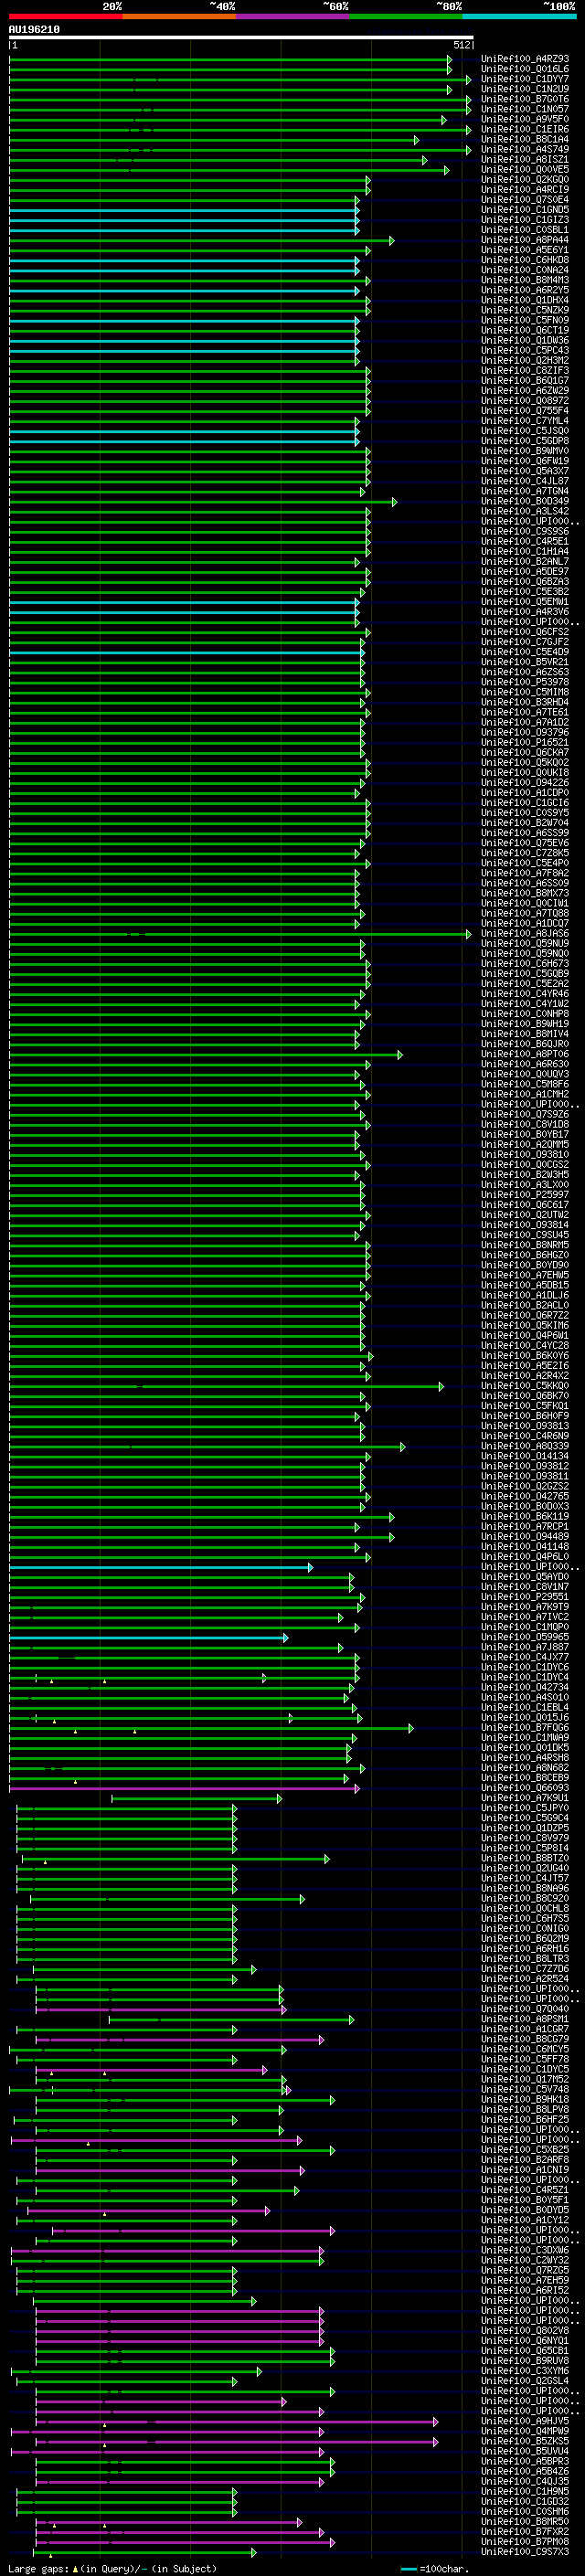Select label UniRef100_A8N682

[525, 1768]
